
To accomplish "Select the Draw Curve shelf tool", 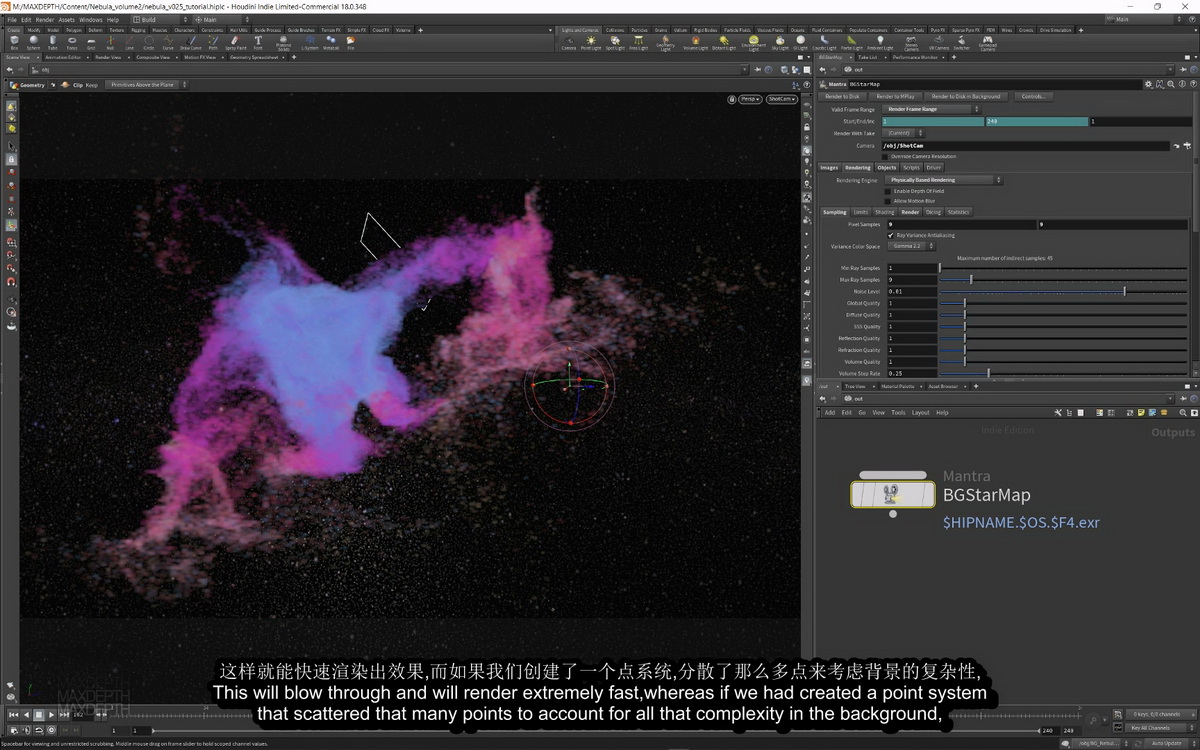I will point(189,42).
